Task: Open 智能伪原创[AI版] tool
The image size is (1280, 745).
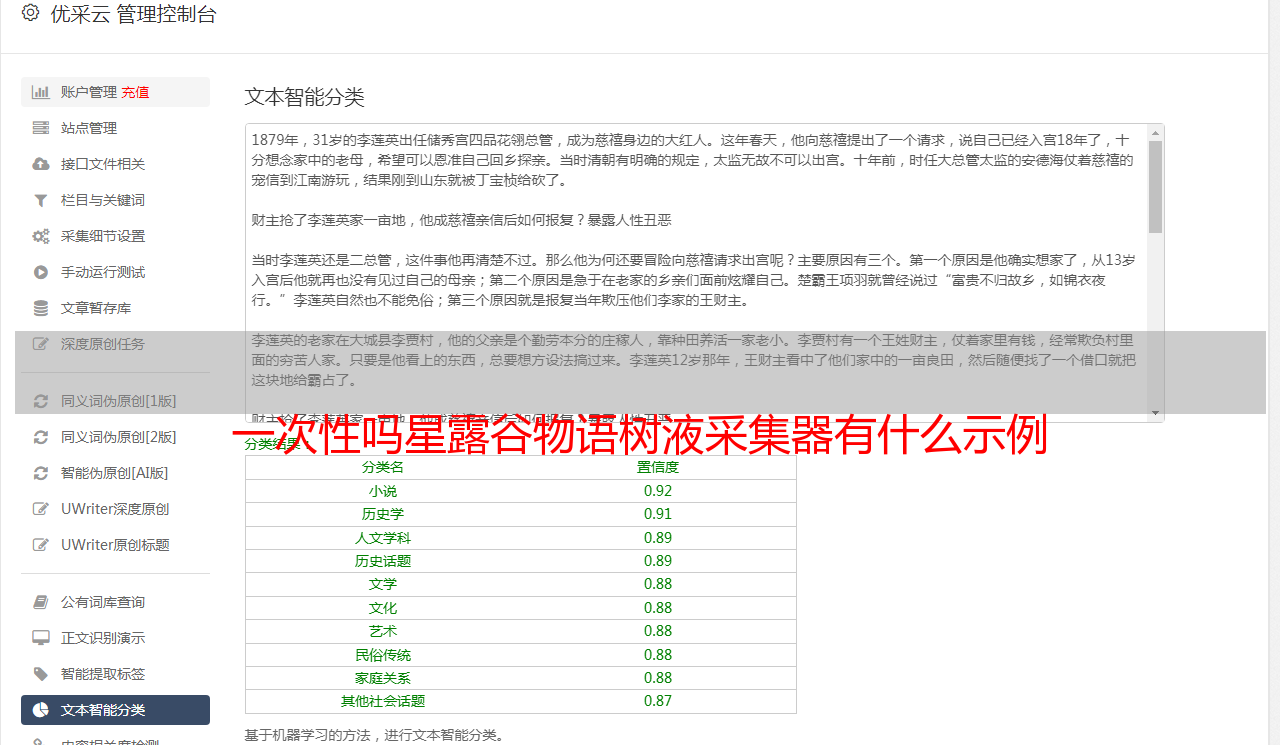Action: coord(115,473)
